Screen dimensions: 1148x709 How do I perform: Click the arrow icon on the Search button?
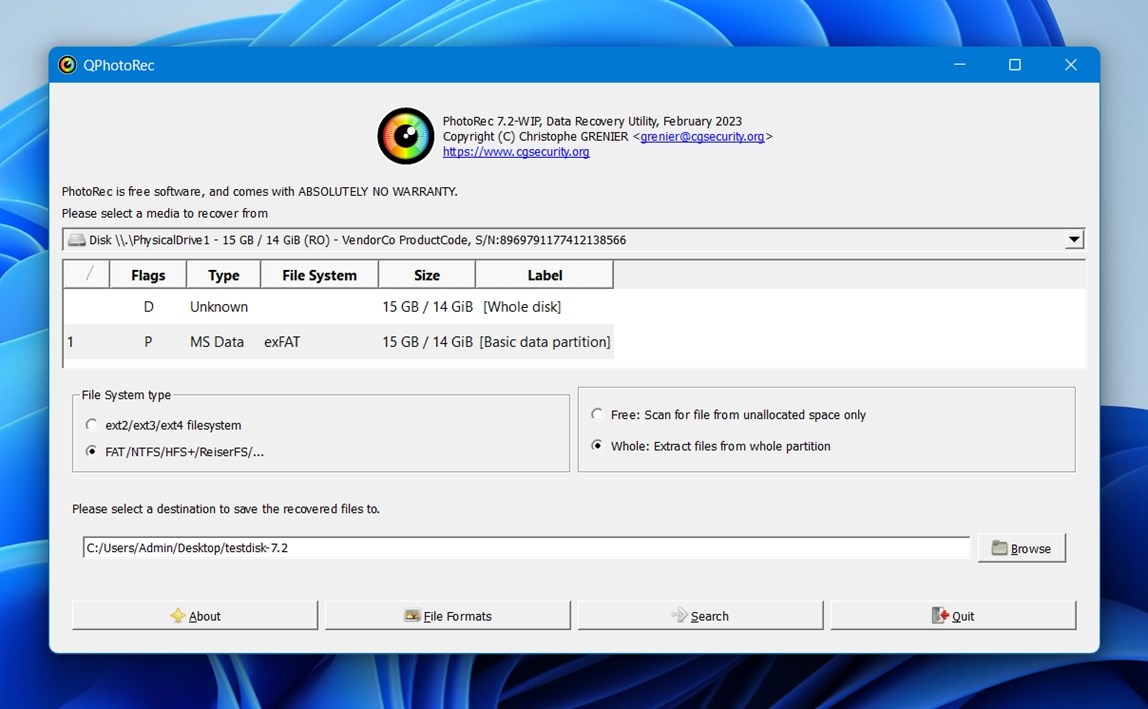coord(681,616)
